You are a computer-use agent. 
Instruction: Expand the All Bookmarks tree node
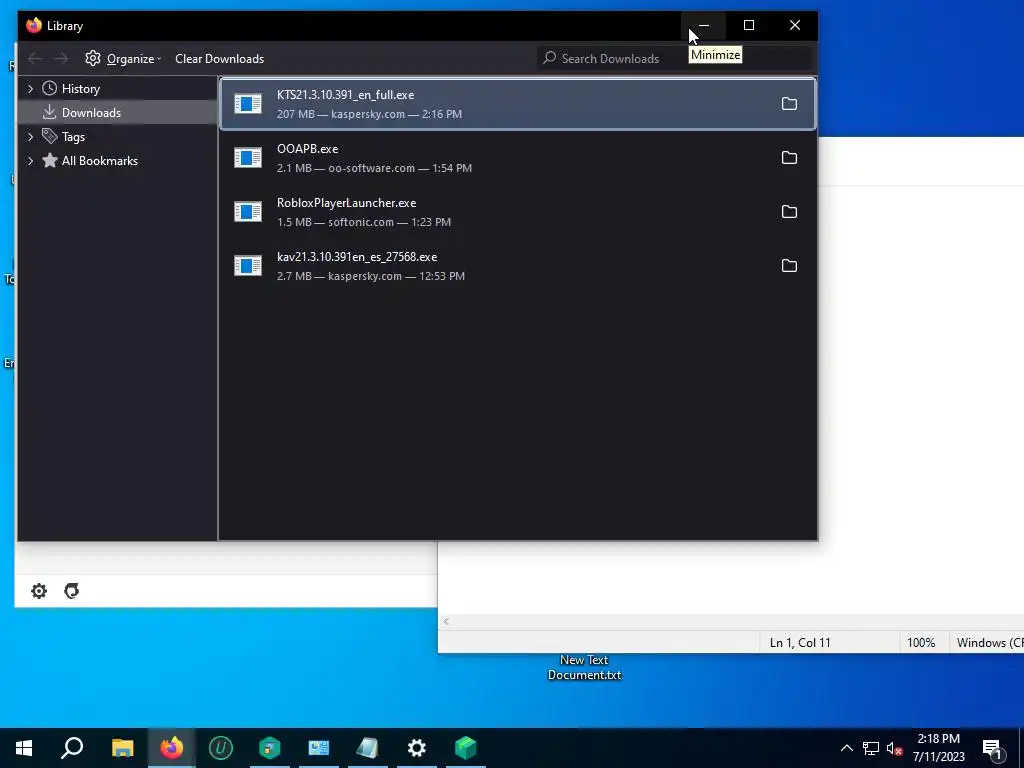(x=30, y=161)
